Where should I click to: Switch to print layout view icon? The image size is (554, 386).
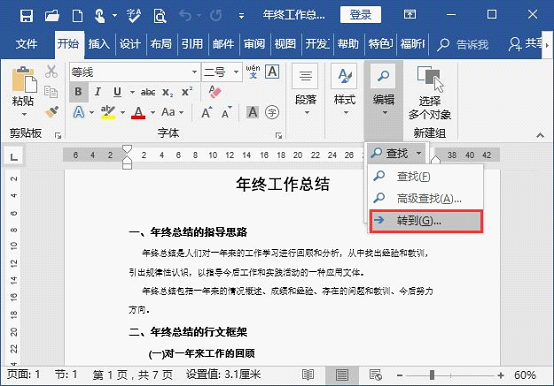pyautogui.click(x=342, y=375)
